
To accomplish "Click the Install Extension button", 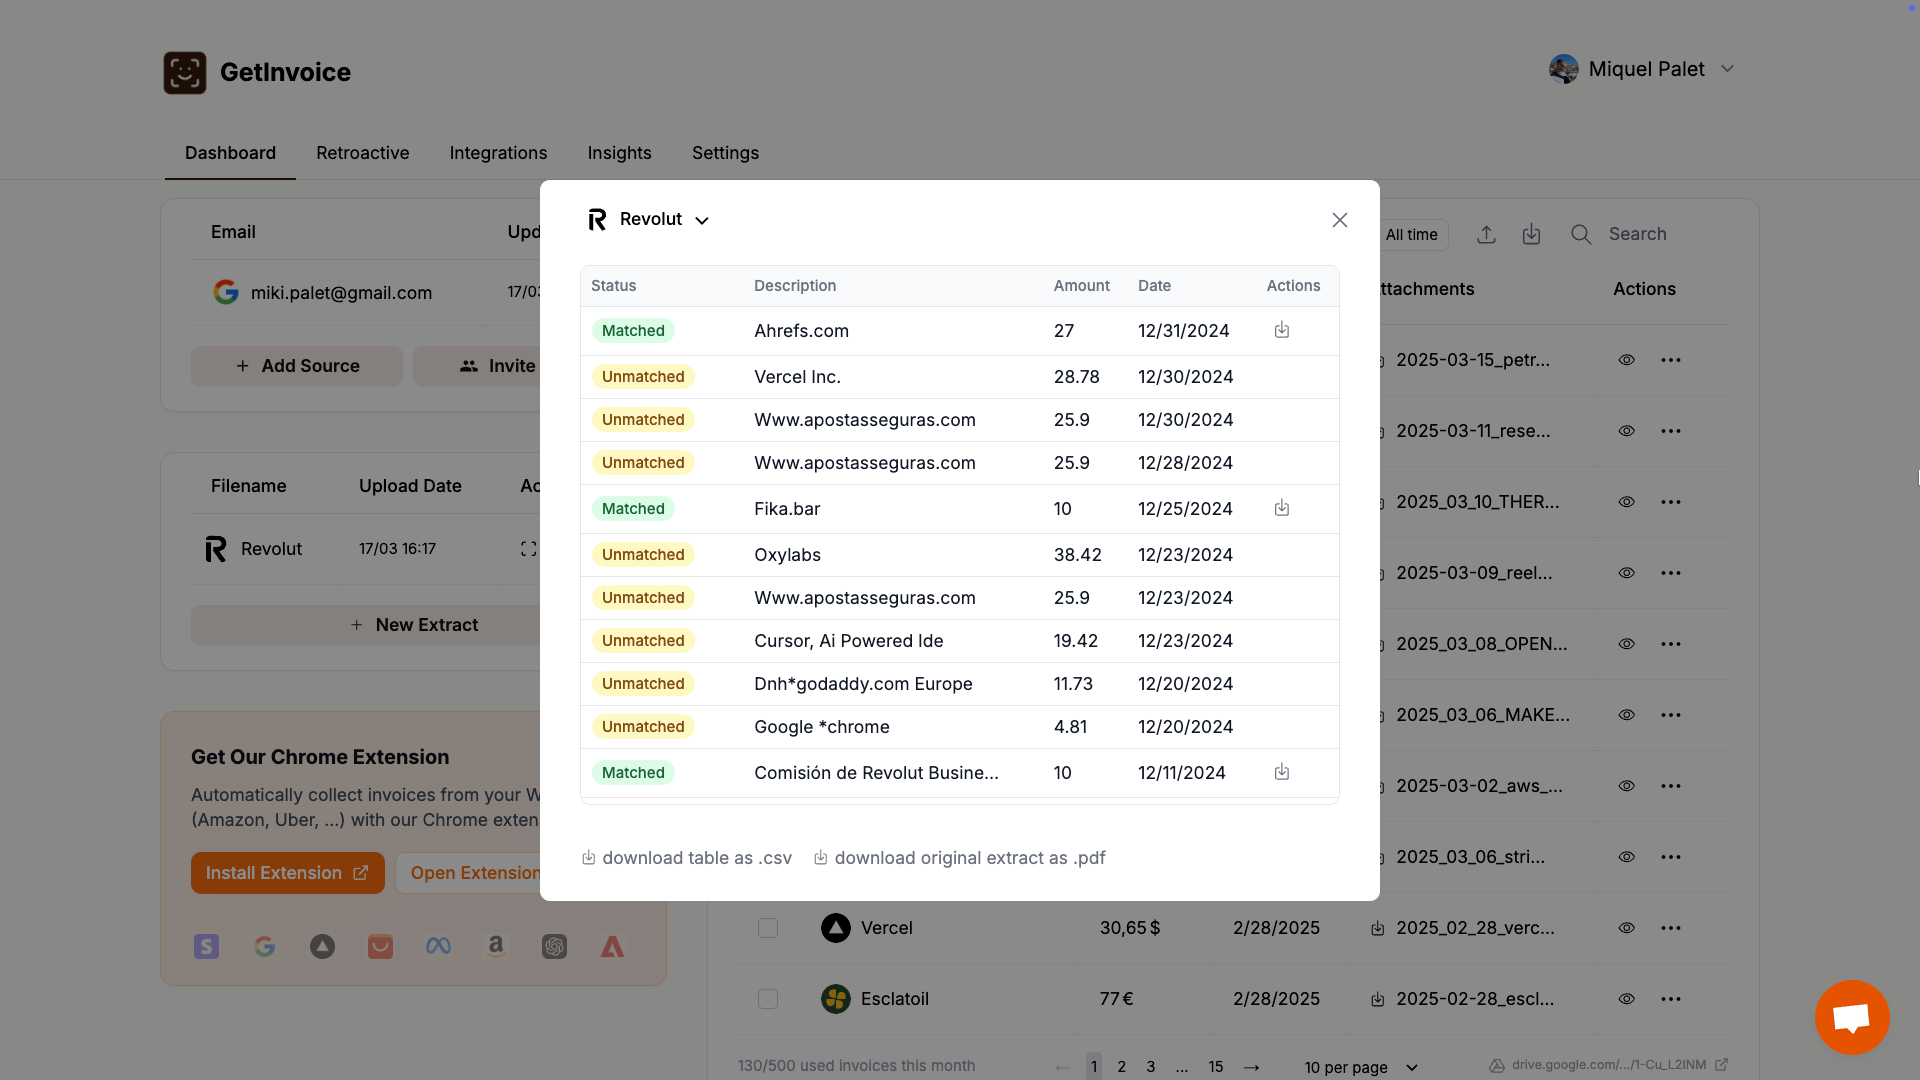I will point(287,873).
